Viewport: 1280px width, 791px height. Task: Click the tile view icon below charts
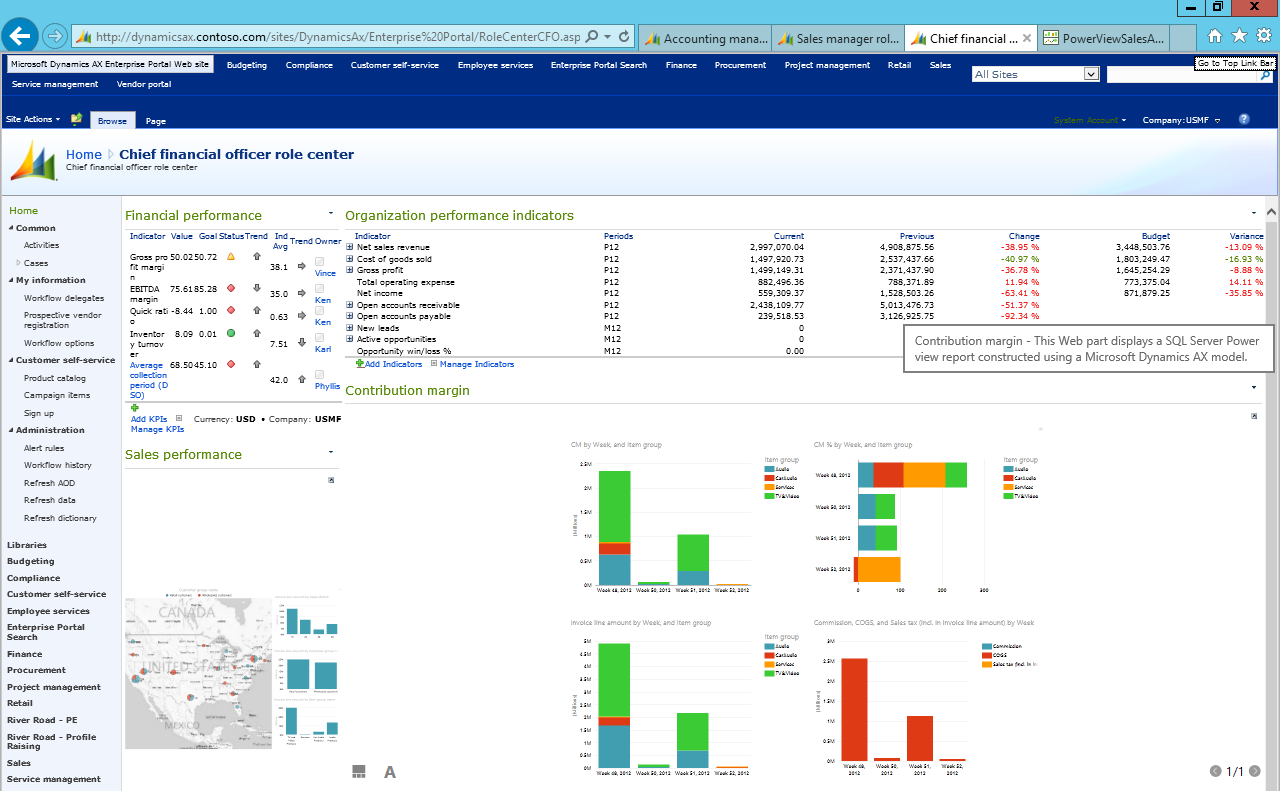(x=359, y=771)
